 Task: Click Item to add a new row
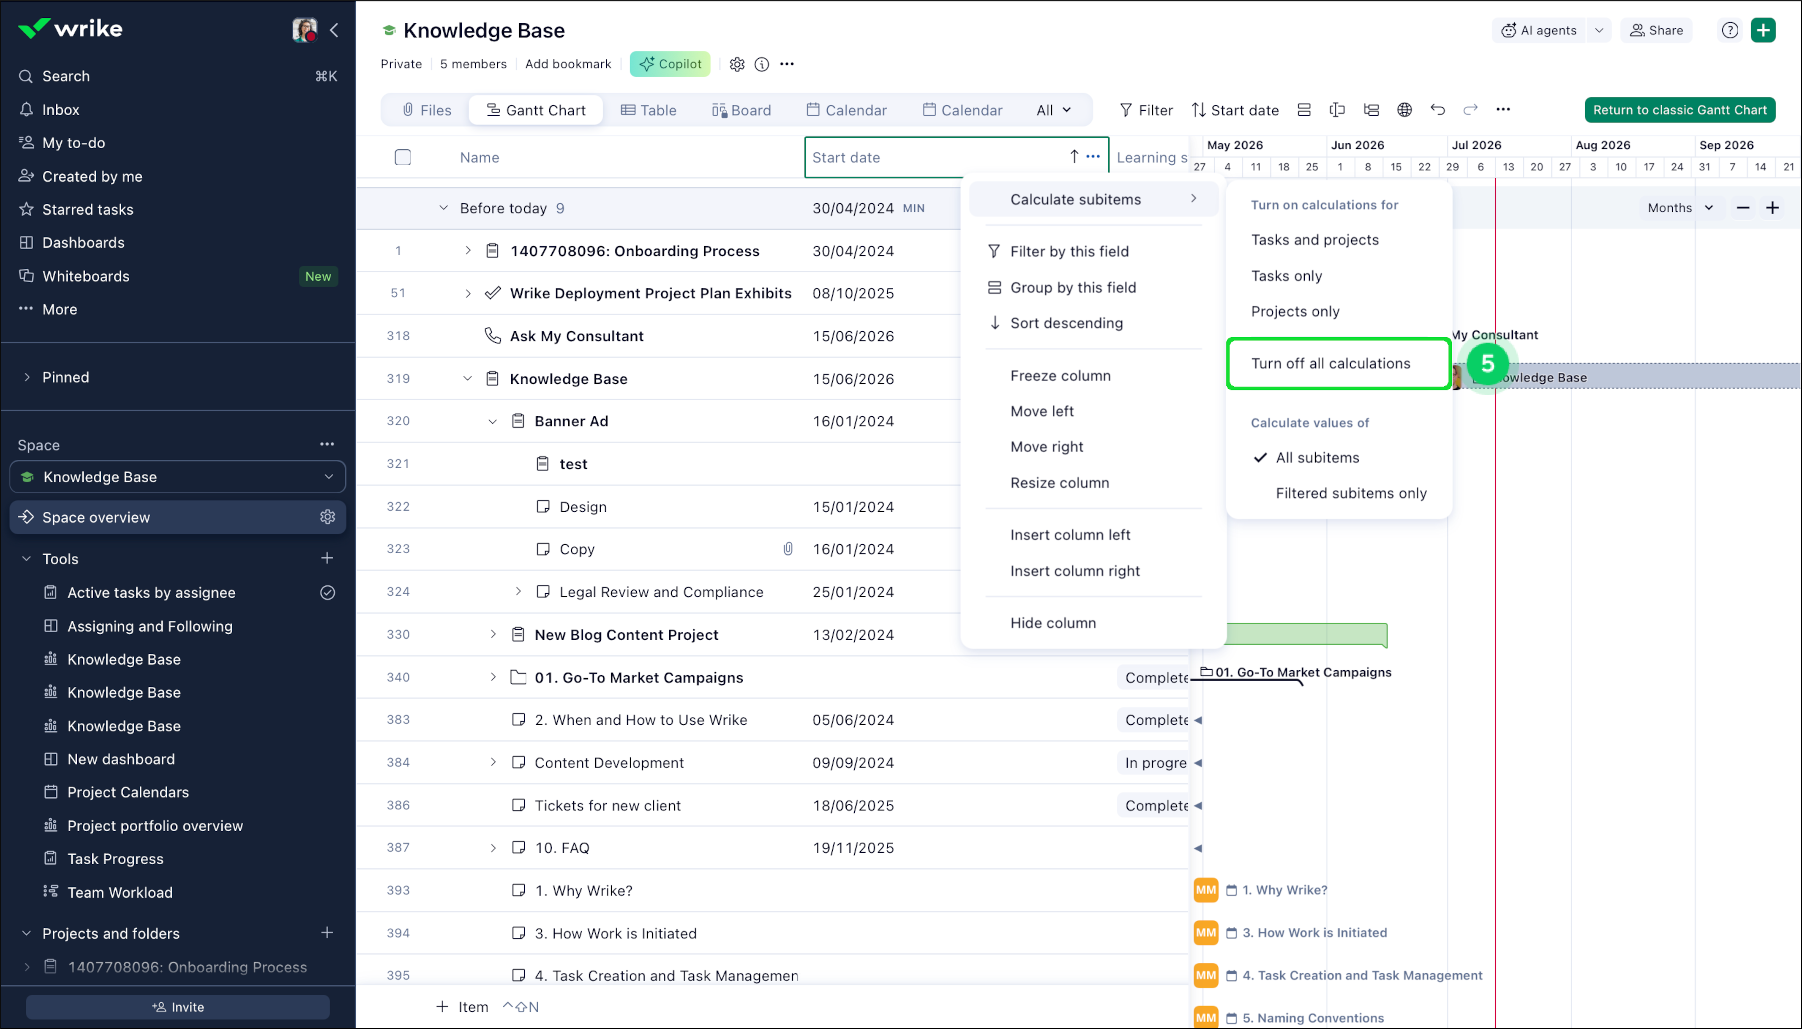pyautogui.click(x=463, y=1007)
